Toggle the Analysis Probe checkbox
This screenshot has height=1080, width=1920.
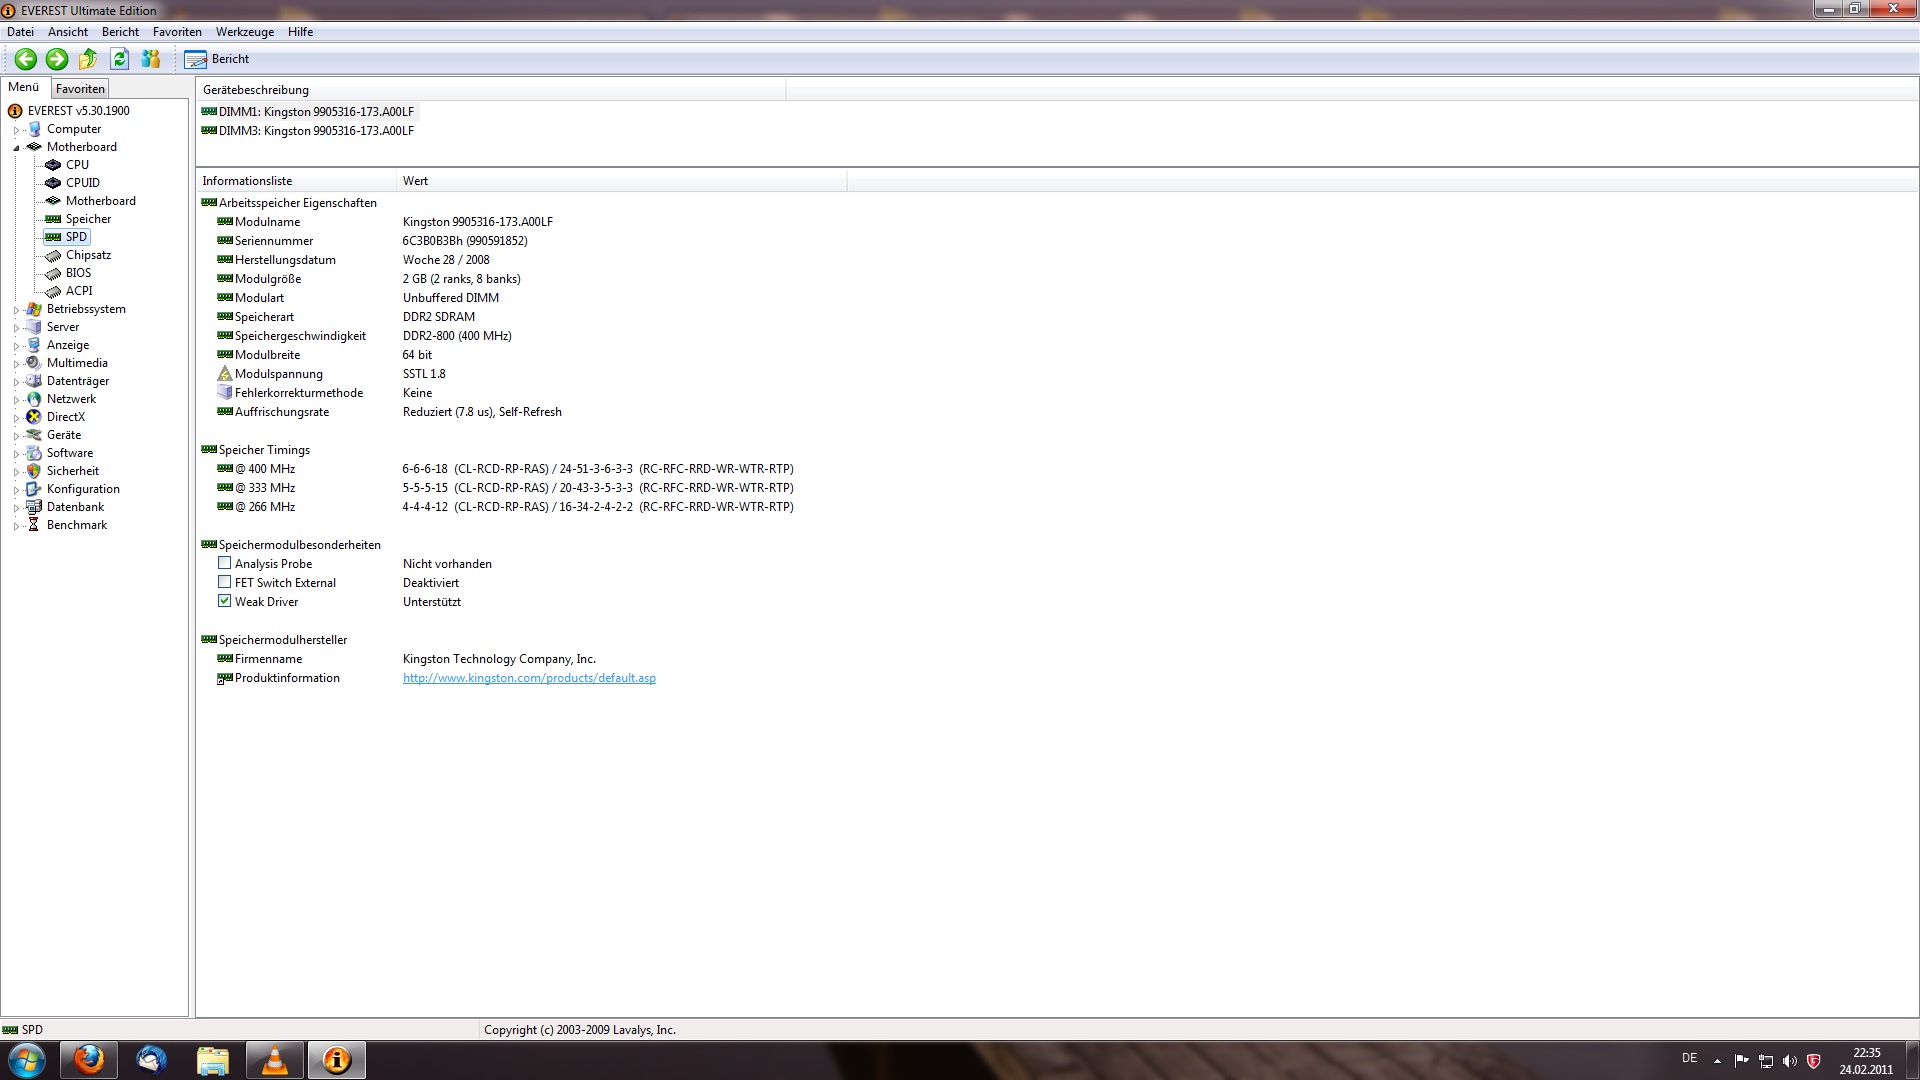tap(225, 564)
